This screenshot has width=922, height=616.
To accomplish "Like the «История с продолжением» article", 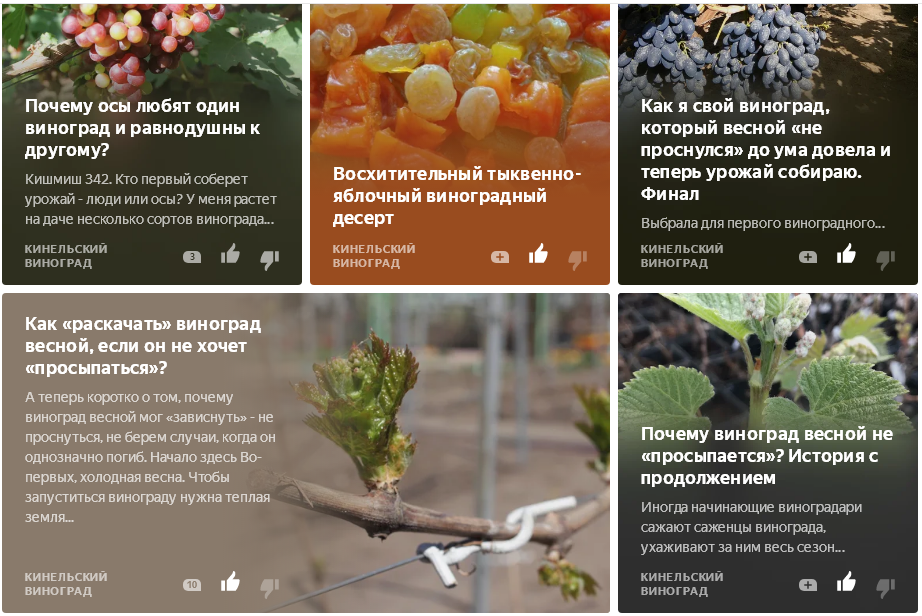I will click(x=846, y=582).
